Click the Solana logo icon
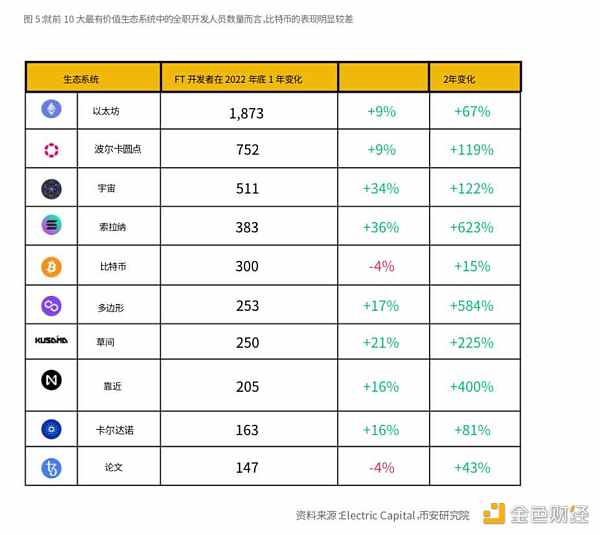 point(50,227)
